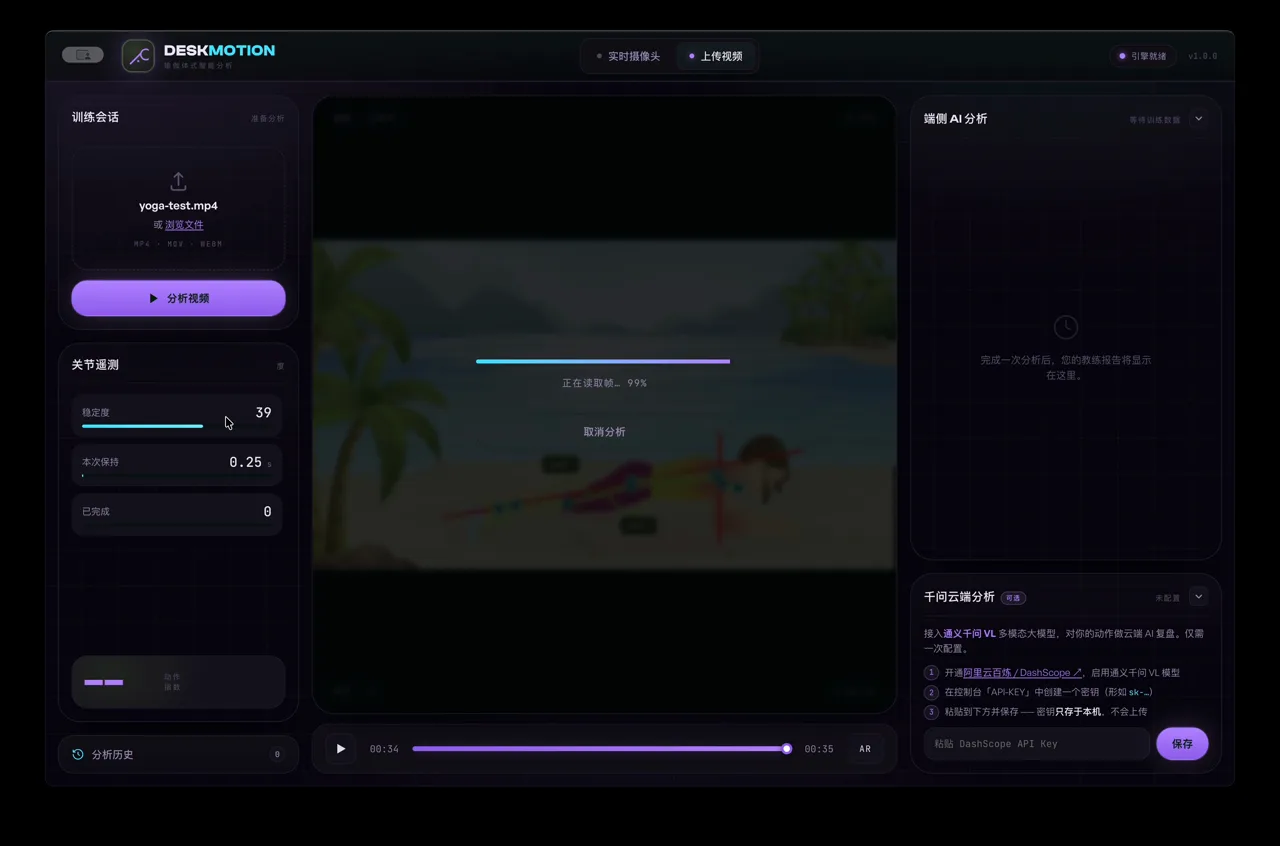Switch to 实时摄像头 live camera mode
The height and width of the screenshot is (846, 1280).
coord(628,56)
